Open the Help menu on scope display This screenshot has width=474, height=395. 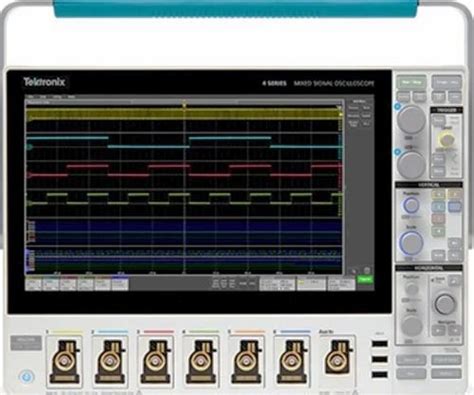[71, 97]
